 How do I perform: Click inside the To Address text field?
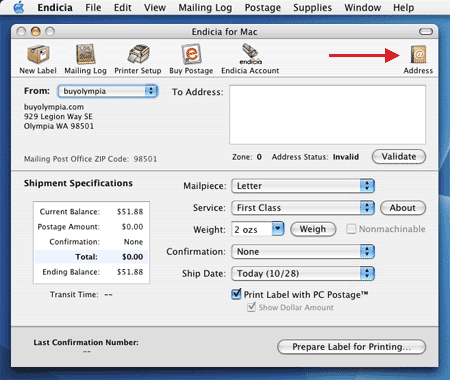tap(327, 115)
